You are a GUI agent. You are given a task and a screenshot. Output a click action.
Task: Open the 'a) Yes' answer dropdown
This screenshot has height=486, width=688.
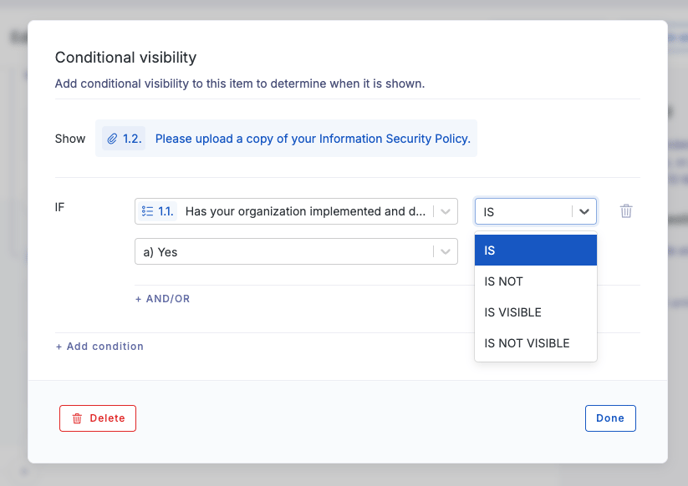click(x=296, y=252)
